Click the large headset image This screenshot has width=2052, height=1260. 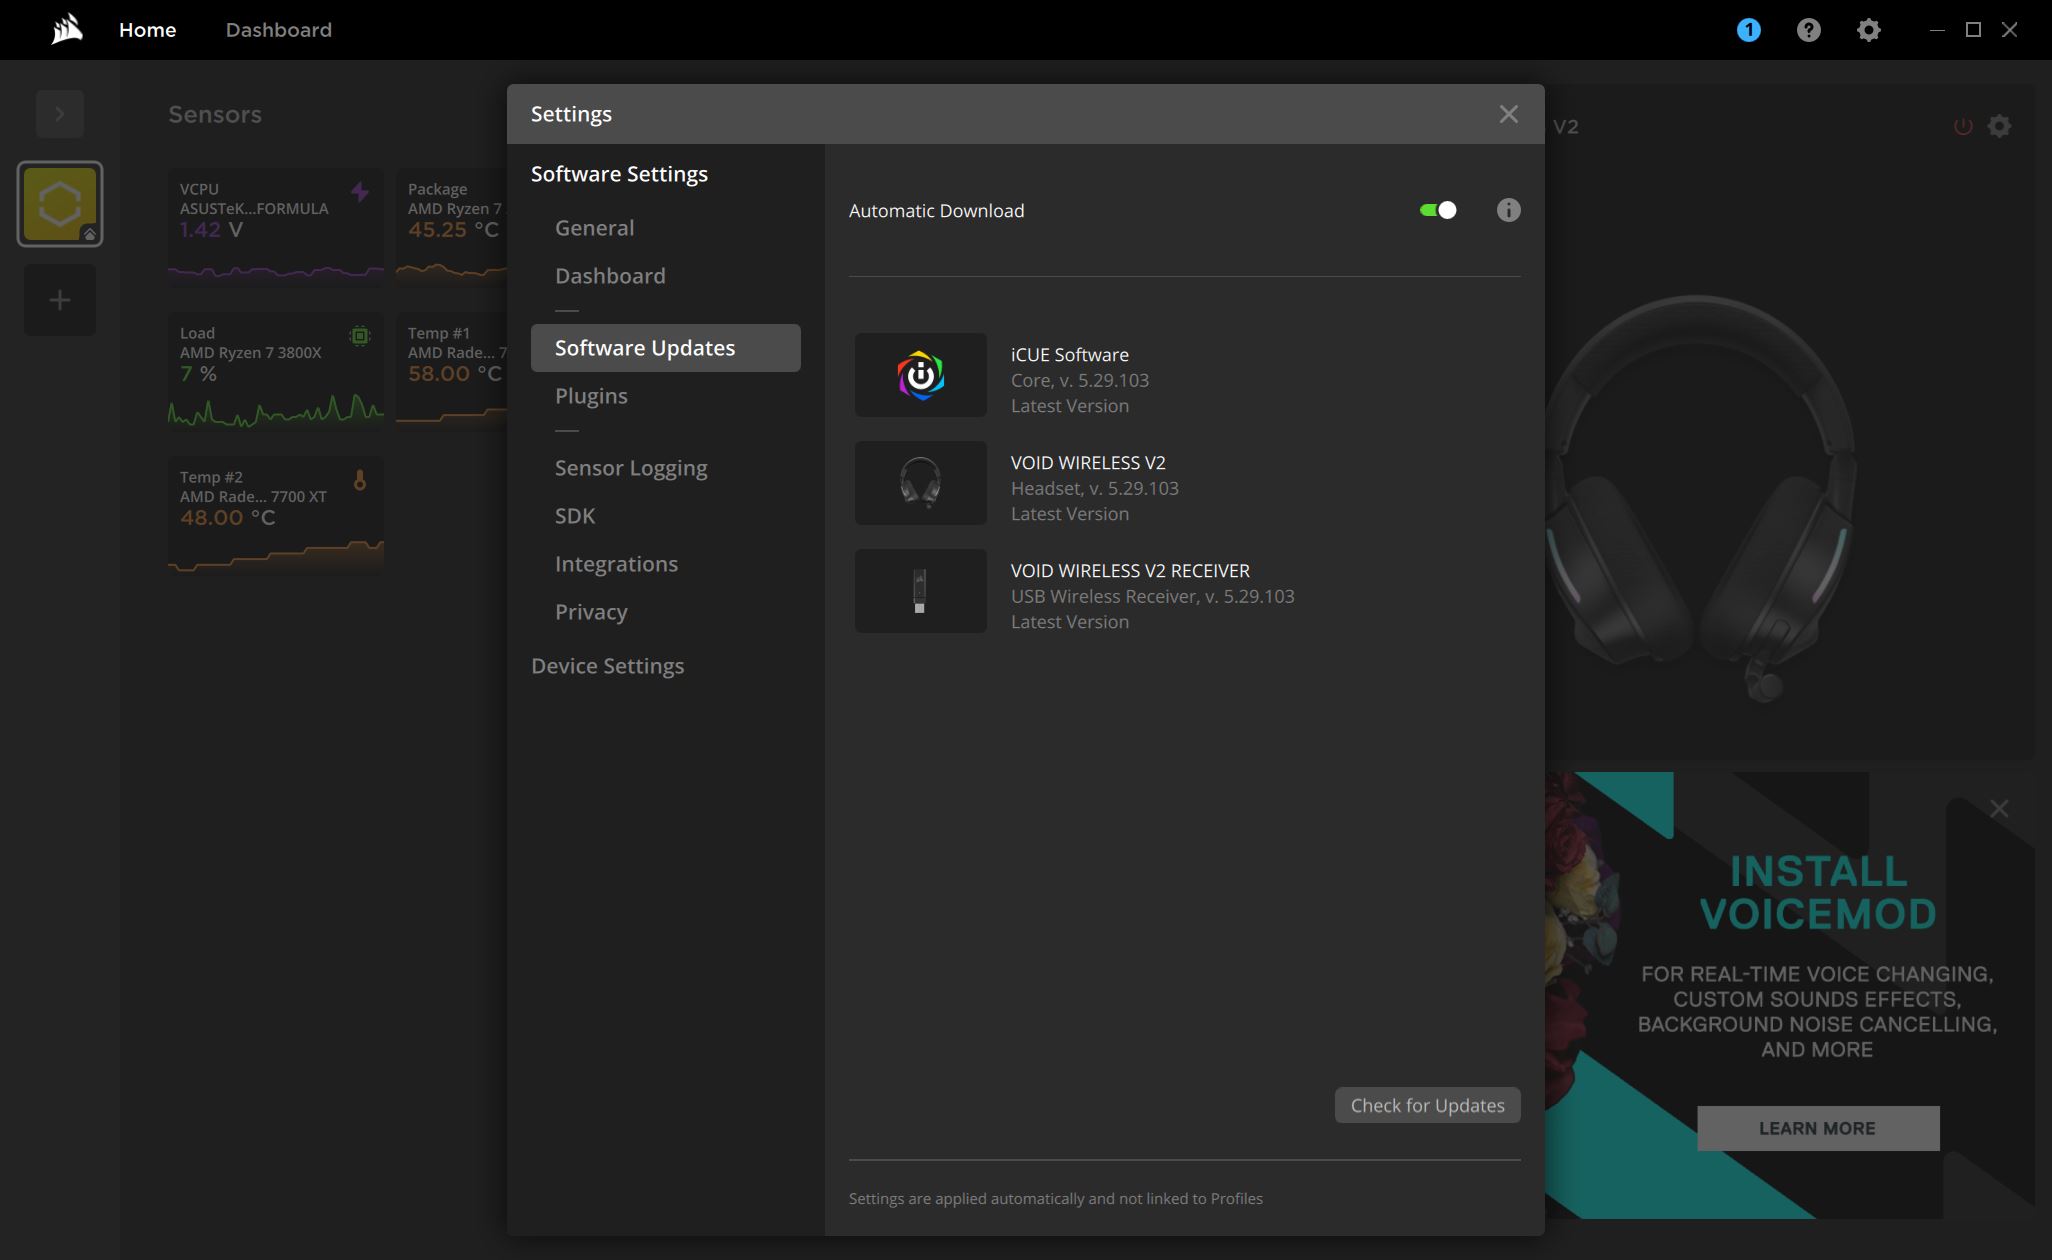click(1700, 500)
